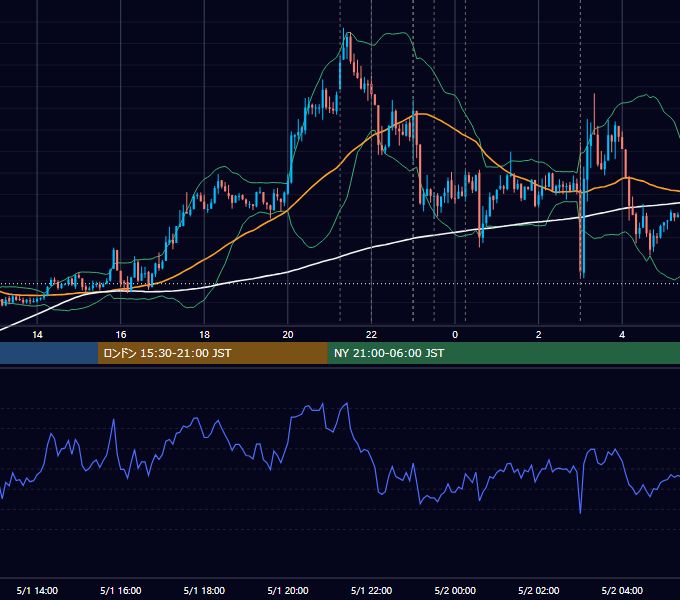Click the '22' hour label on price chart axis
This screenshot has height=600, width=680.
click(x=371, y=335)
